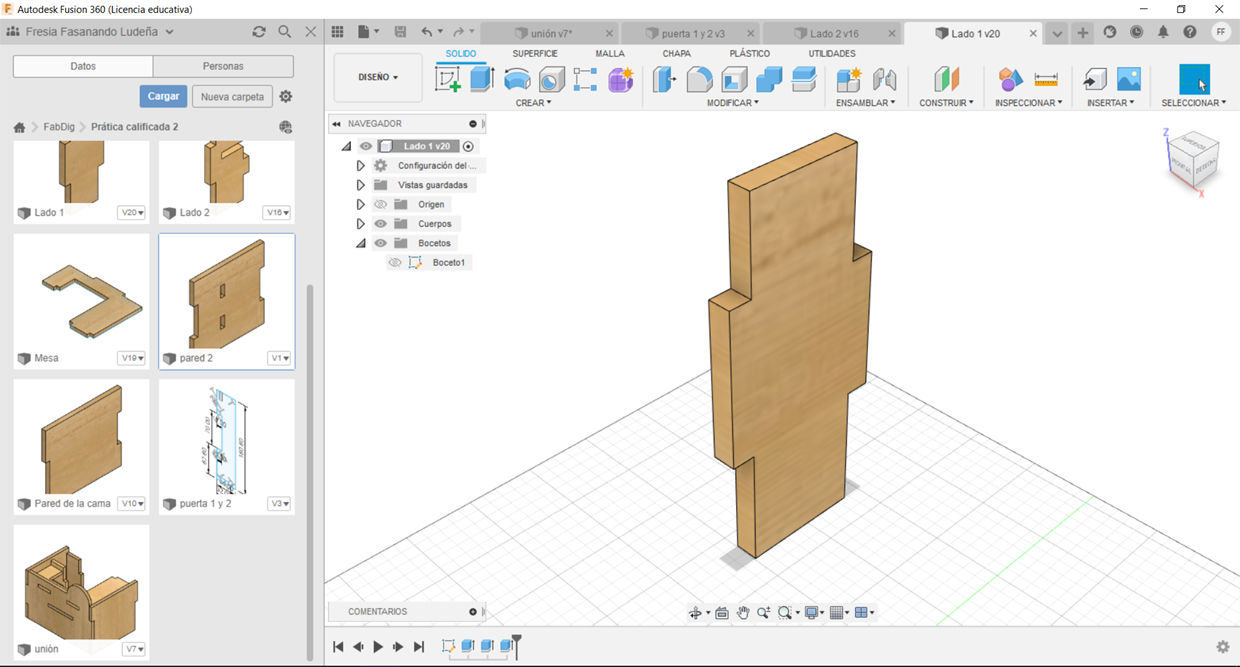Select the Create Sketch tool icon
This screenshot has width=1240, height=667.
[x=448, y=80]
